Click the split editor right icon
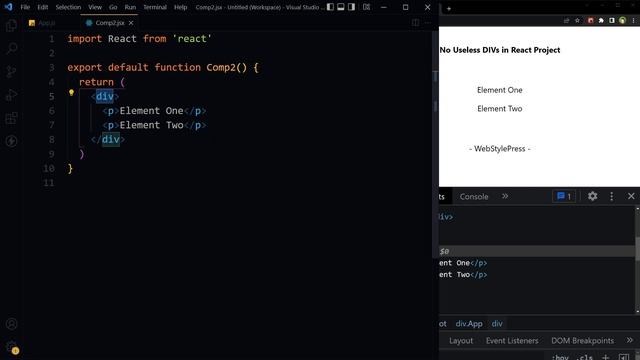The width and height of the screenshot is (640, 360). (x=416, y=23)
